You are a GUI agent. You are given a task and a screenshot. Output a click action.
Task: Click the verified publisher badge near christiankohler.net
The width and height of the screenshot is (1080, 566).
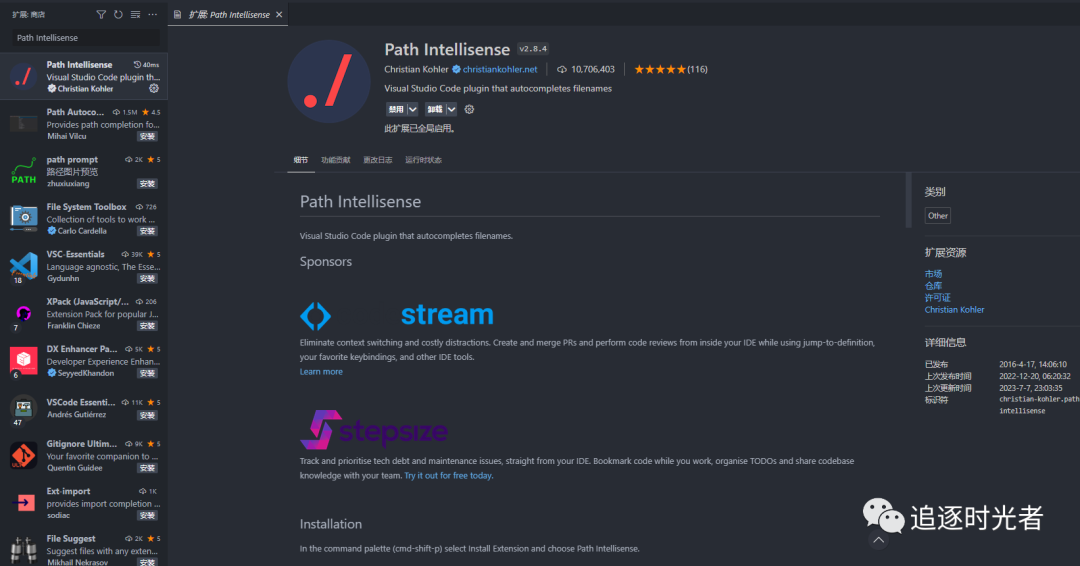(456, 69)
